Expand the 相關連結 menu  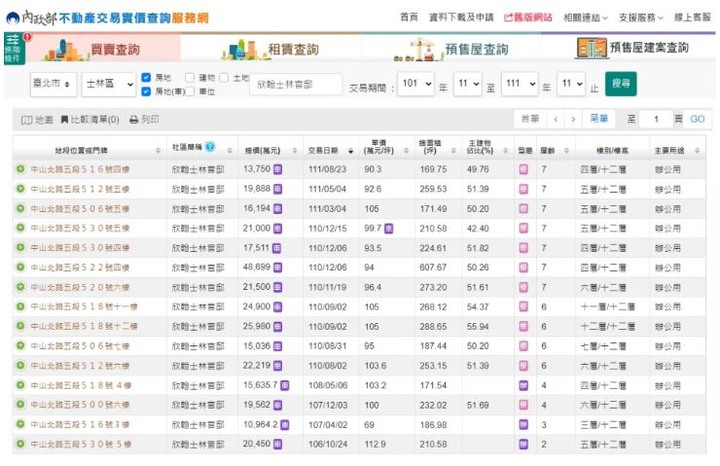click(x=585, y=18)
